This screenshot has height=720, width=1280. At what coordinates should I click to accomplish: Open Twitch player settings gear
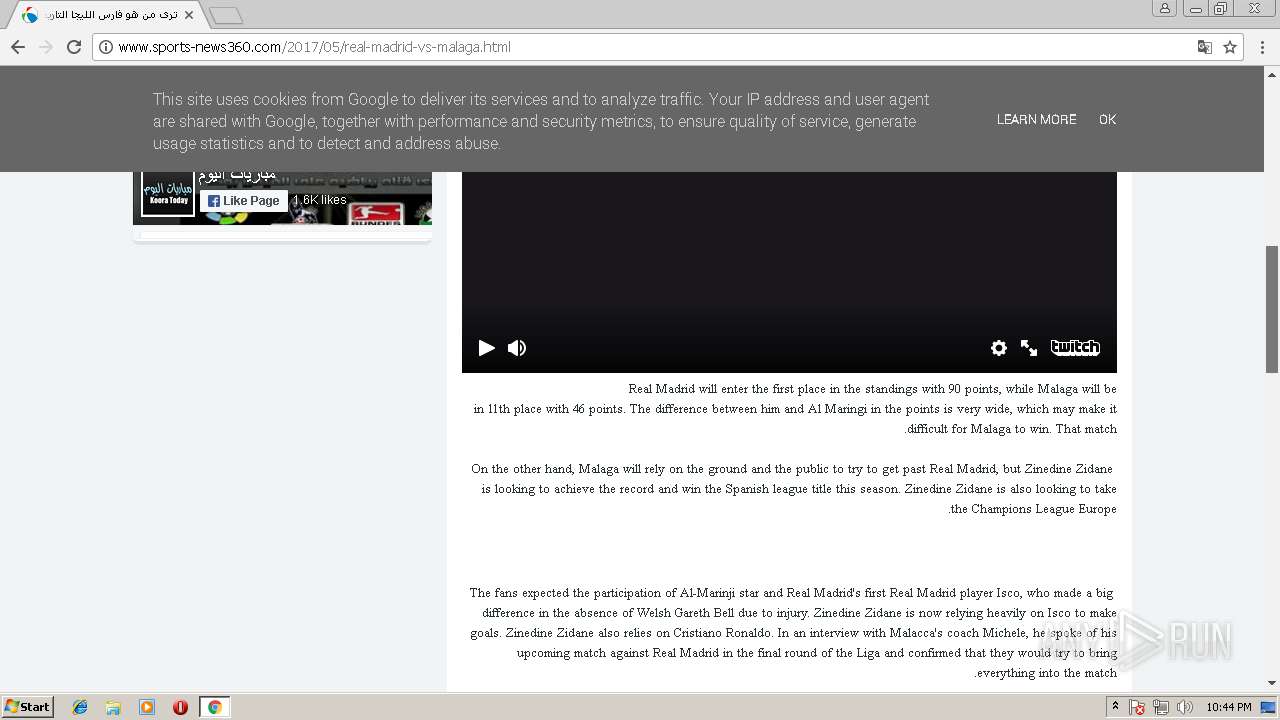point(998,348)
